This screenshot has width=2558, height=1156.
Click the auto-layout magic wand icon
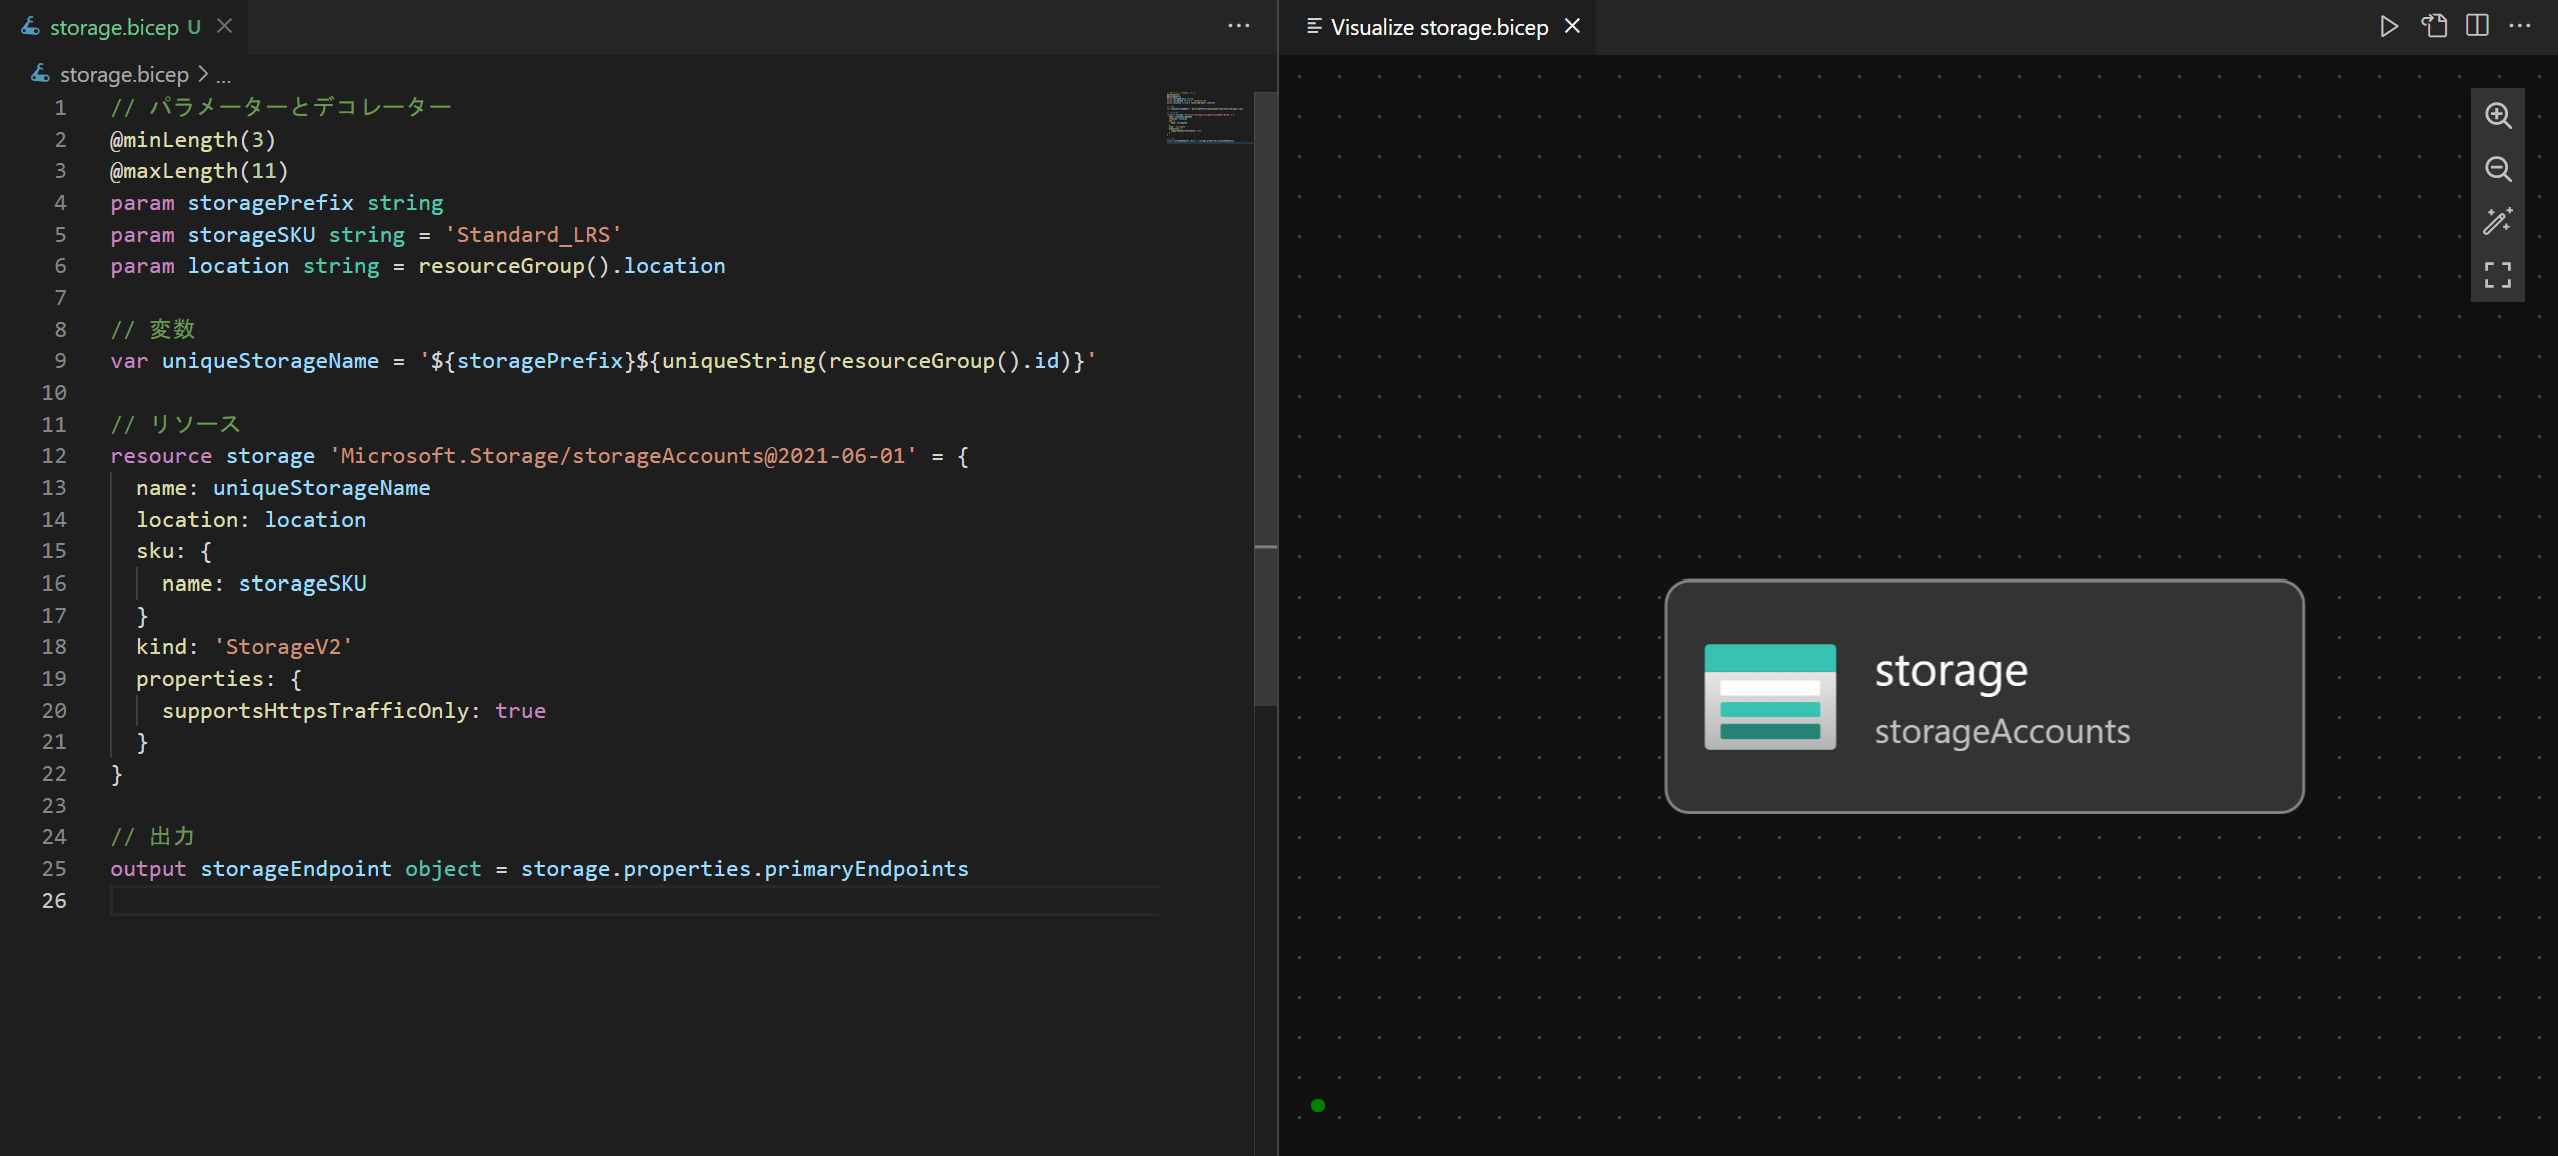pos(2497,221)
